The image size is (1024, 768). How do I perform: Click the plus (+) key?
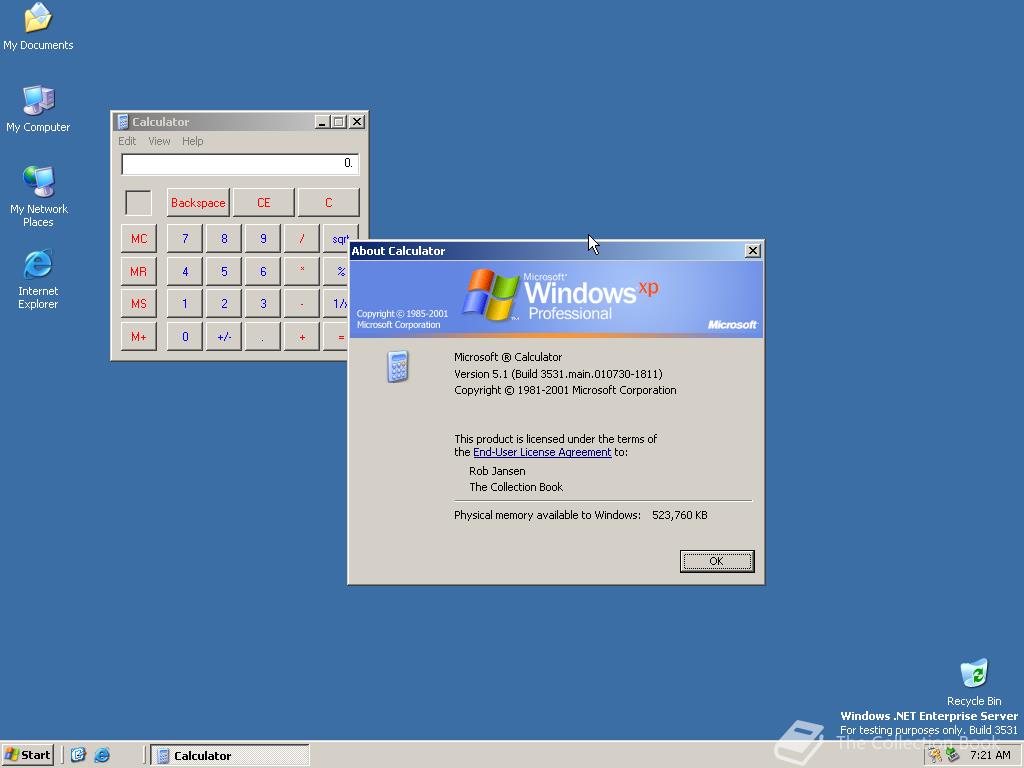pos(302,336)
